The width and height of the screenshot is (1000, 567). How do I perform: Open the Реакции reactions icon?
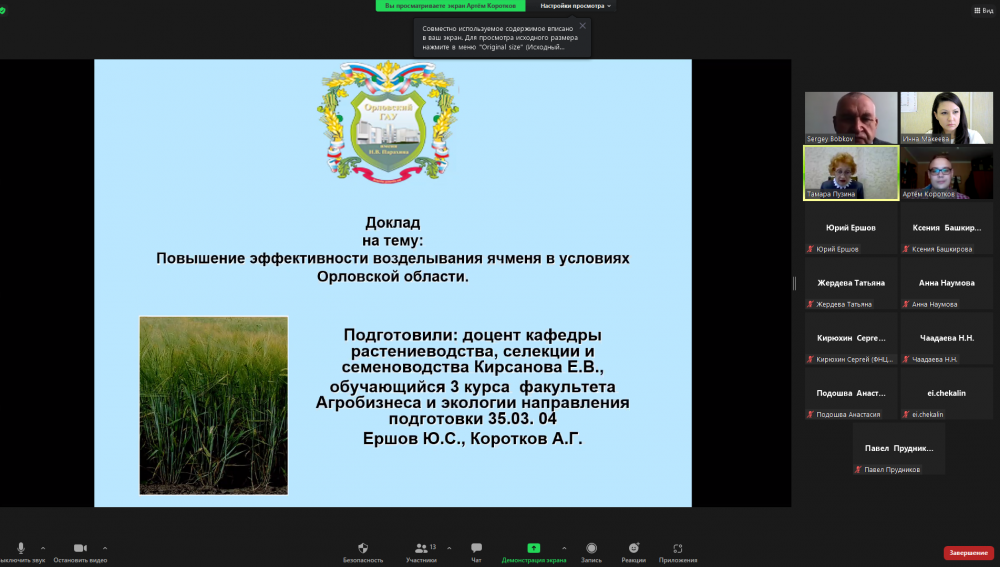point(633,548)
